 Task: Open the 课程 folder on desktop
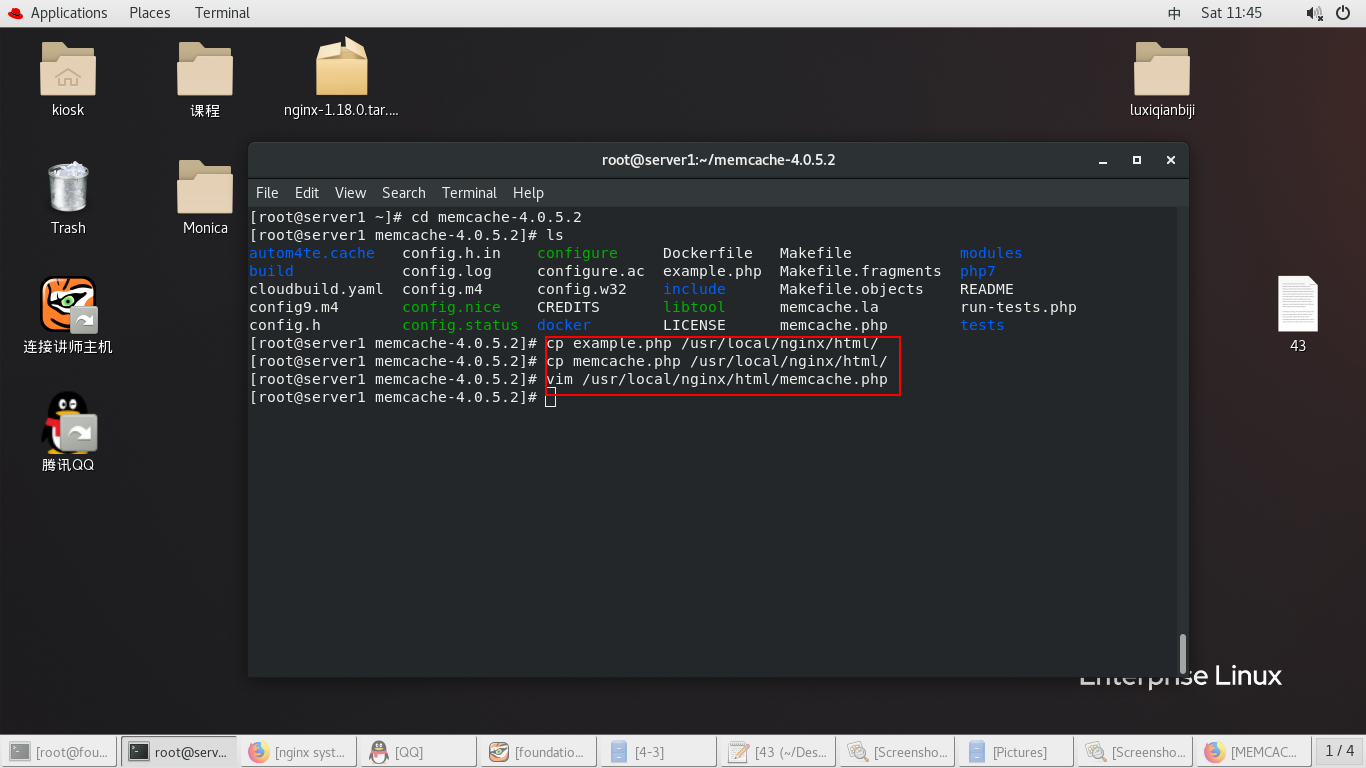[205, 69]
